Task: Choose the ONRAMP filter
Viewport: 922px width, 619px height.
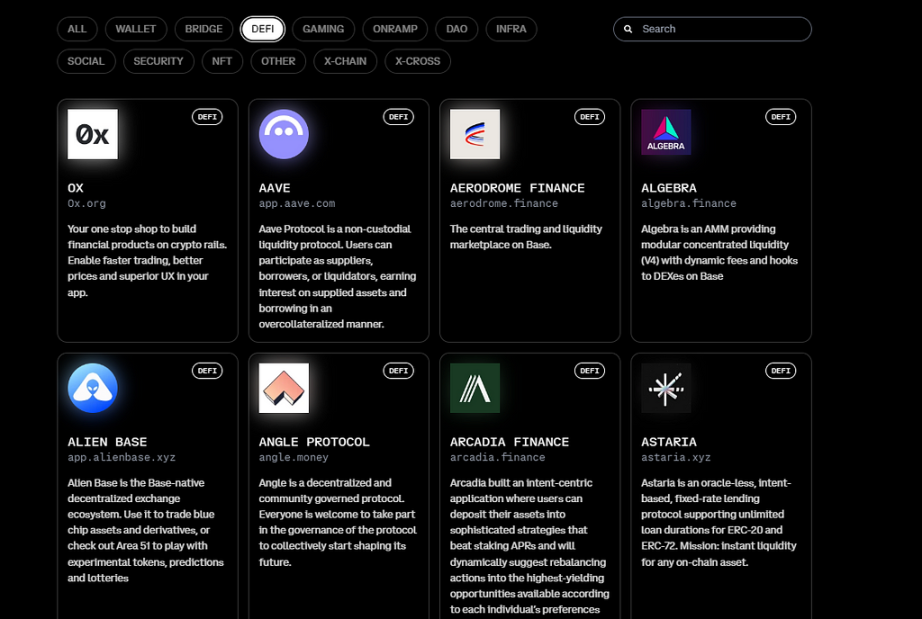Action: pos(395,29)
